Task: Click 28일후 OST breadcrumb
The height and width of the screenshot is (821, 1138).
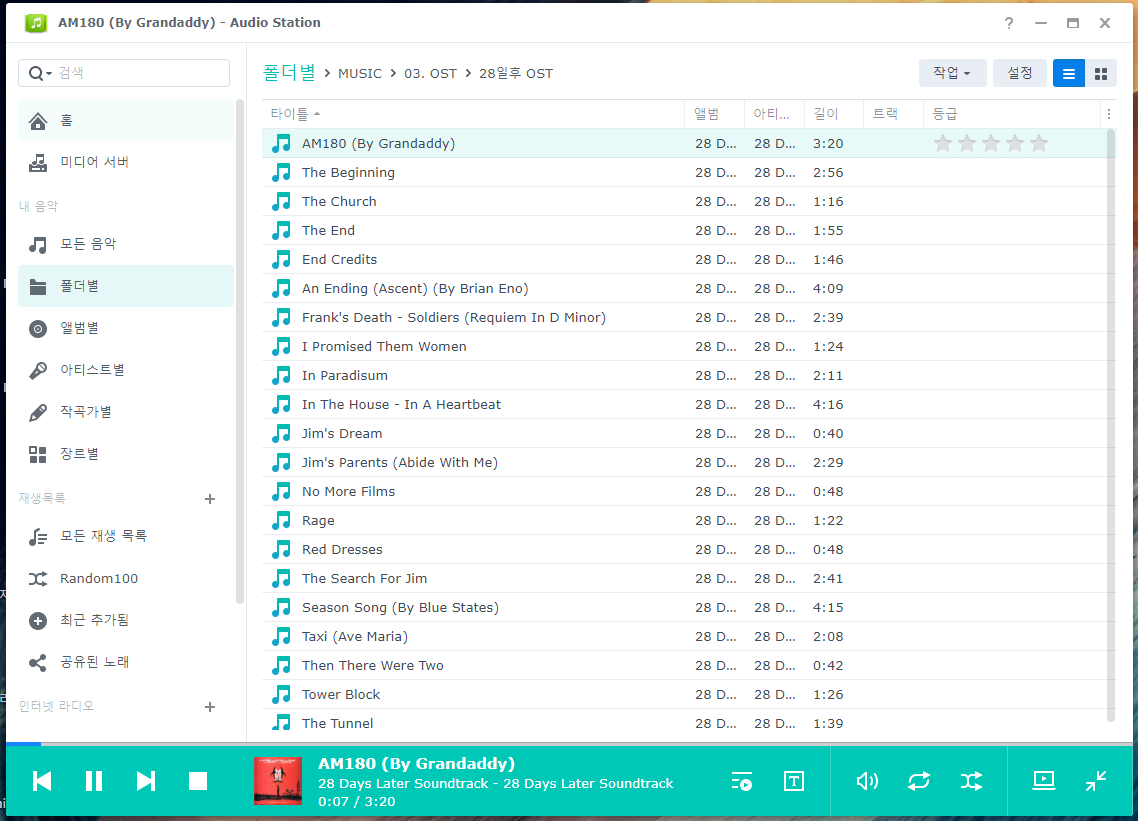Action: pos(516,73)
